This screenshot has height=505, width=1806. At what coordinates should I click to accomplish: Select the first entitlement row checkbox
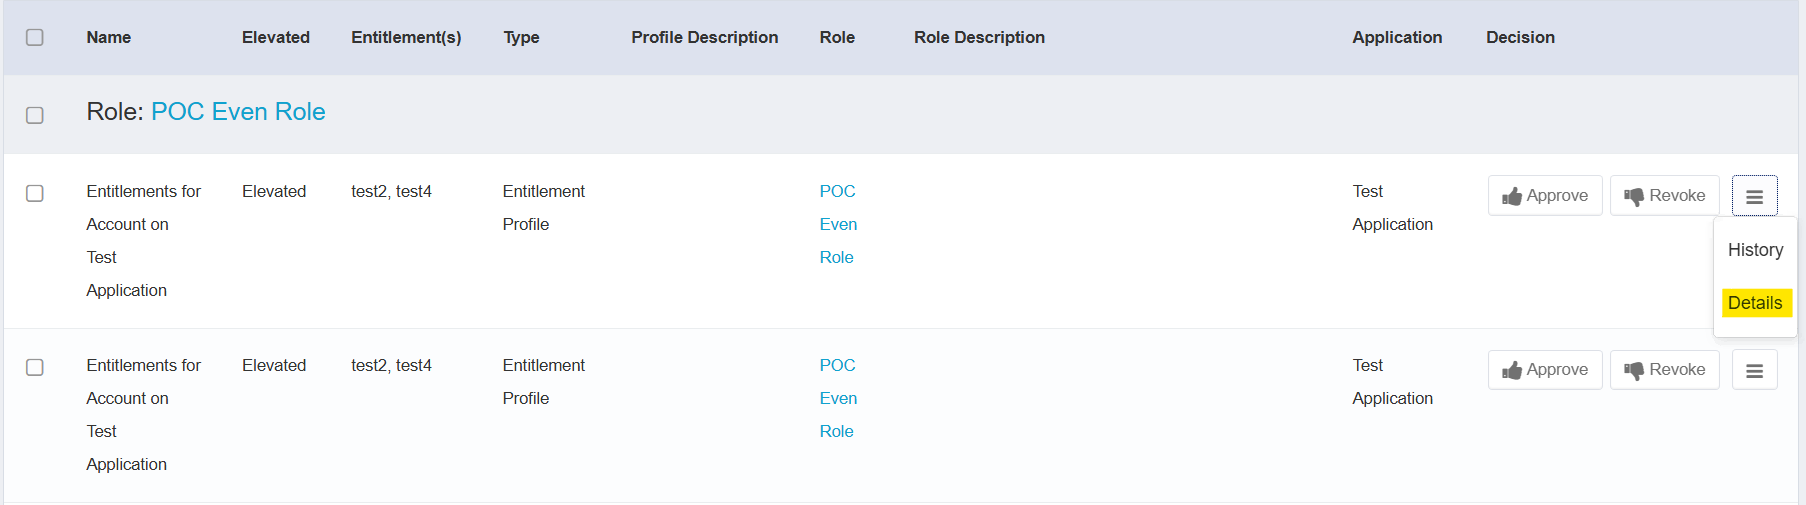[x=35, y=193]
